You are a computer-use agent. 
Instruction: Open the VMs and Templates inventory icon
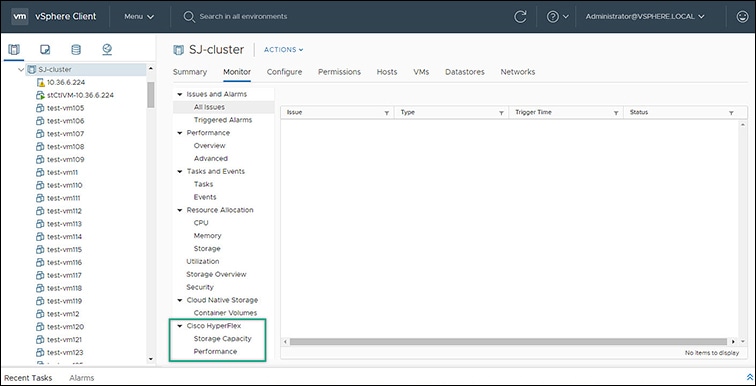click(x=45, y=49)
